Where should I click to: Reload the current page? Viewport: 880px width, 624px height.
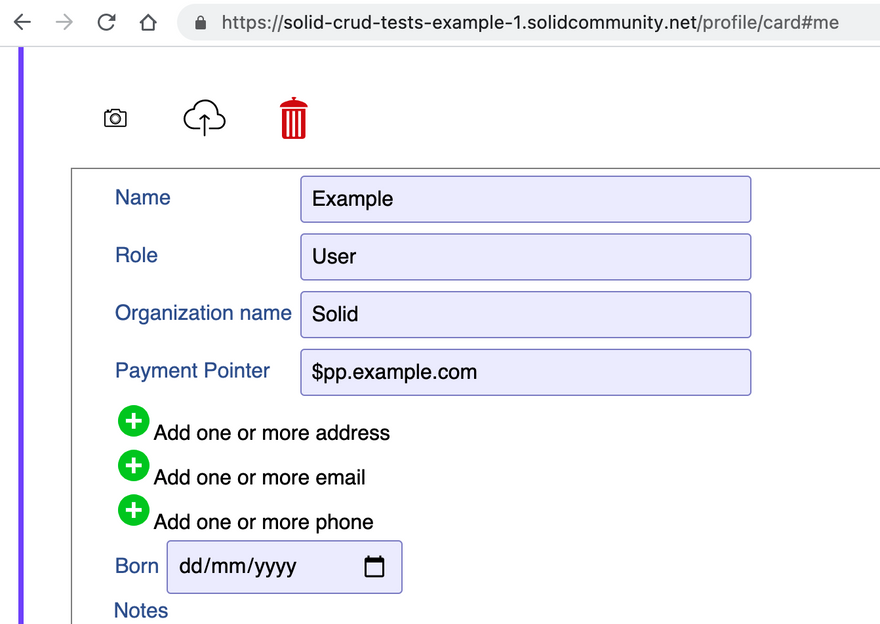pos(107,22)
